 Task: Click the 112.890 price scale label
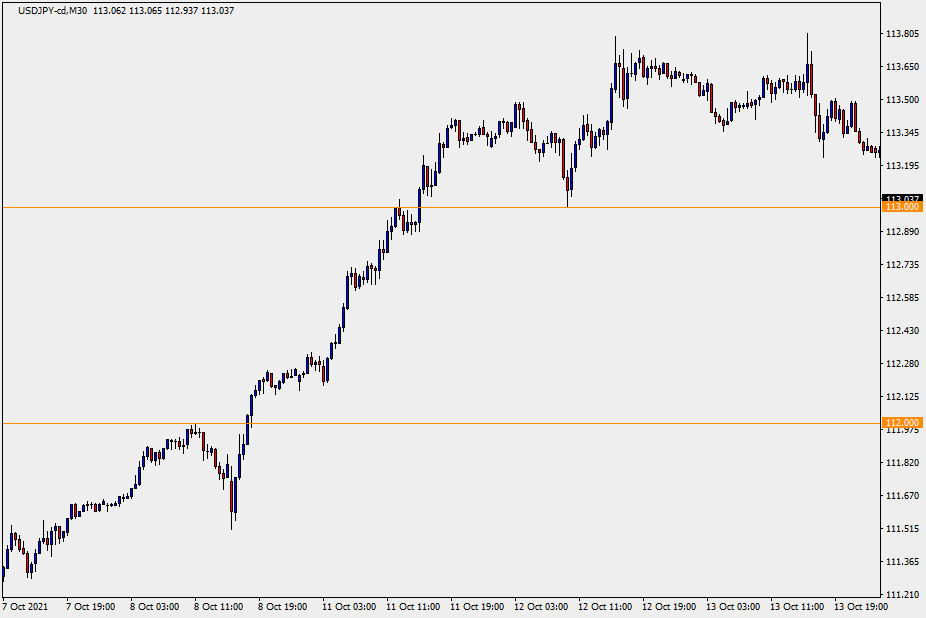pyautogui.click(x=902, y=232)
